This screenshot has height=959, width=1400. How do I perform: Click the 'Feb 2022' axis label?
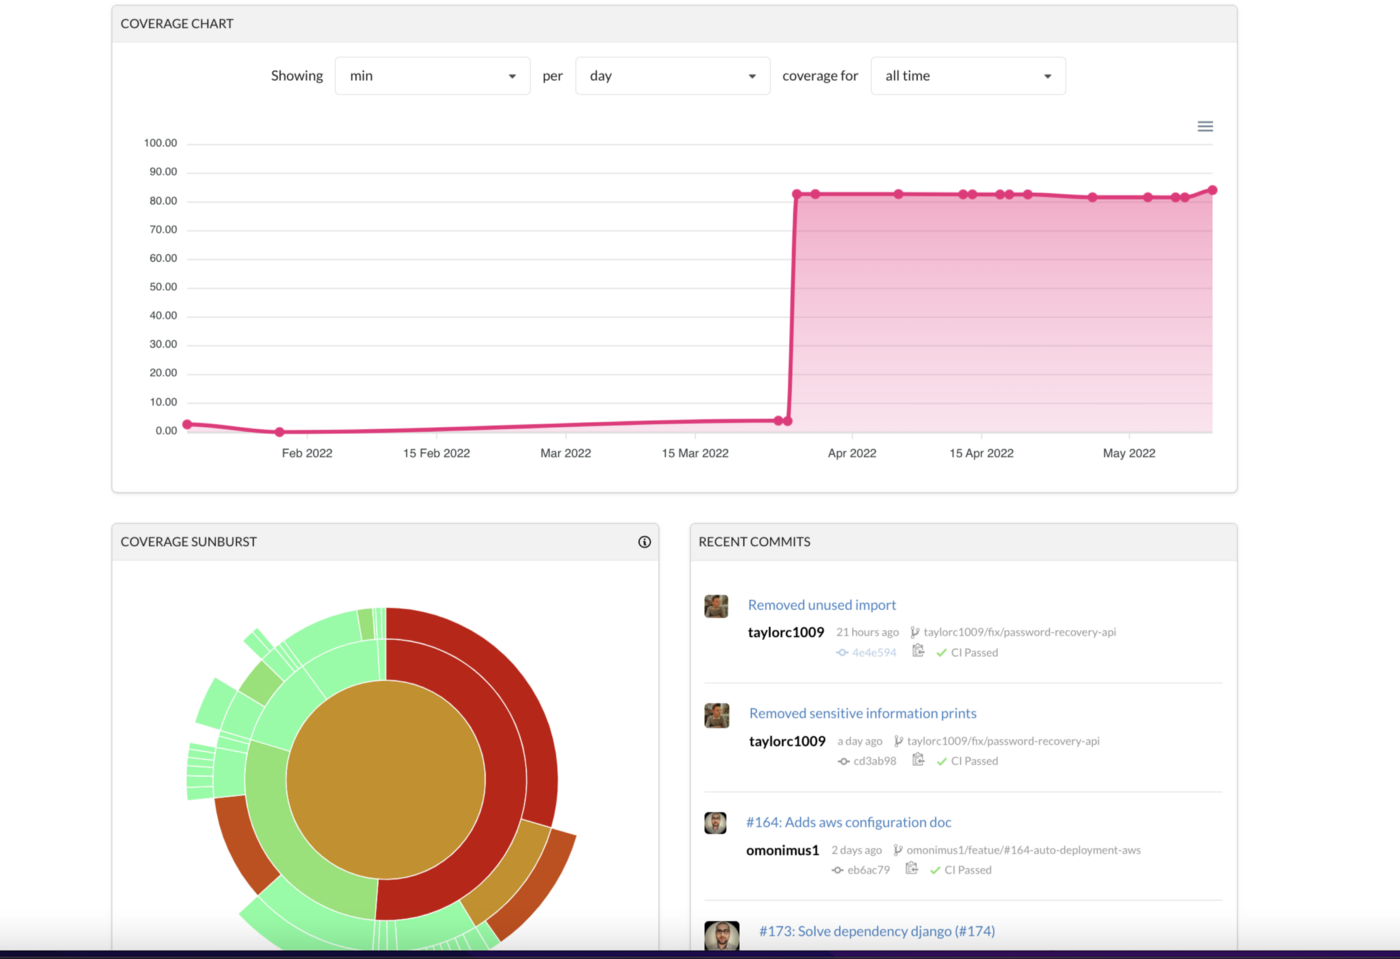(307, 453)
